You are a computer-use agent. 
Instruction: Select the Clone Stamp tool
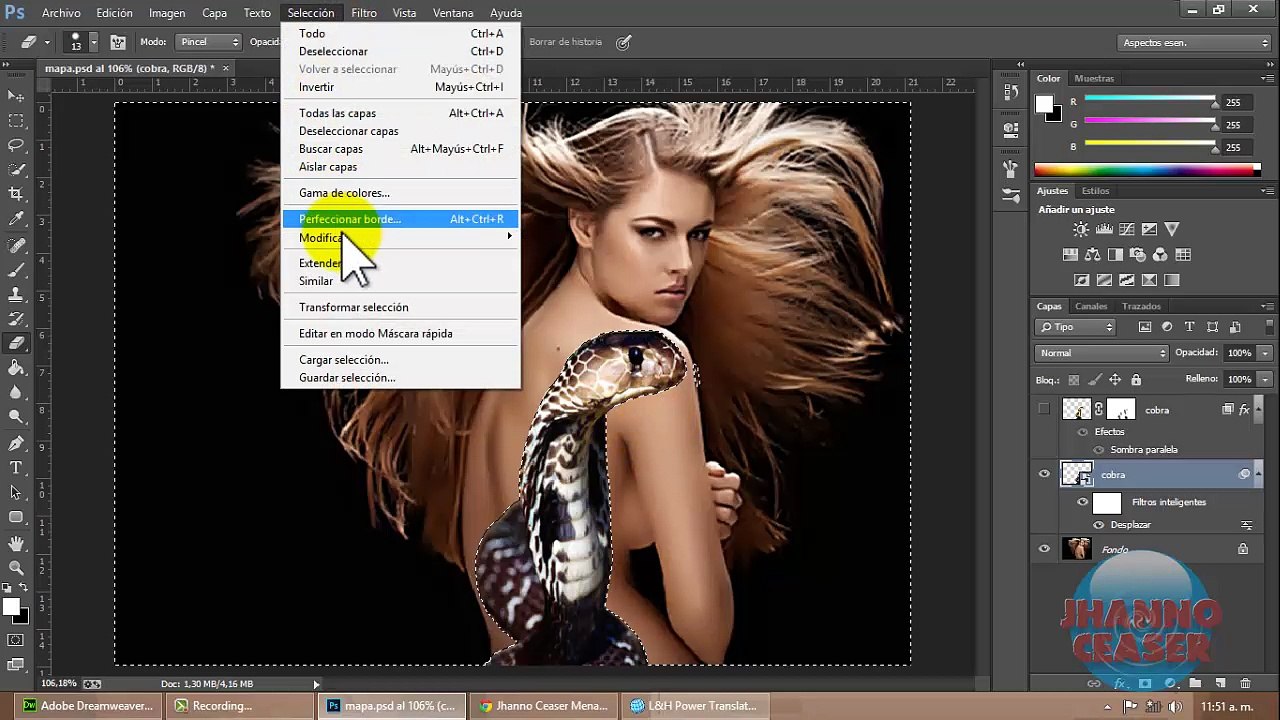pyautogui.click(x=16, y=295)
